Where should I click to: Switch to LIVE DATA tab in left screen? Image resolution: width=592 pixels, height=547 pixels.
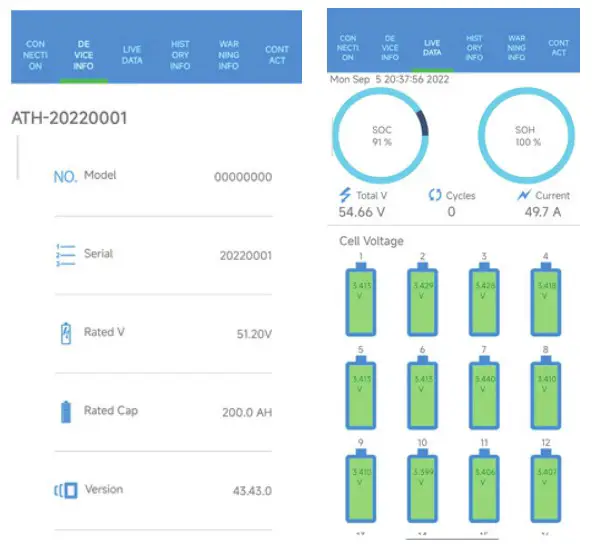[x=132, y=55]
